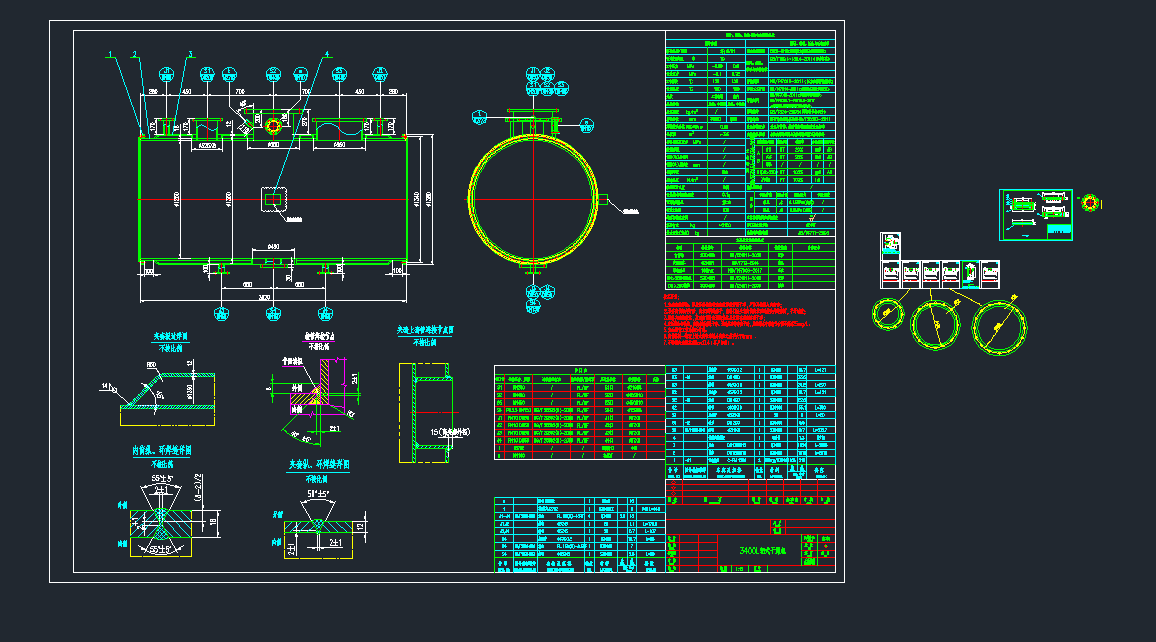The image size is (1156, 642).
Task: Click the small red-green circle beside thumbnail sheet
Action: pos(1091,202)
